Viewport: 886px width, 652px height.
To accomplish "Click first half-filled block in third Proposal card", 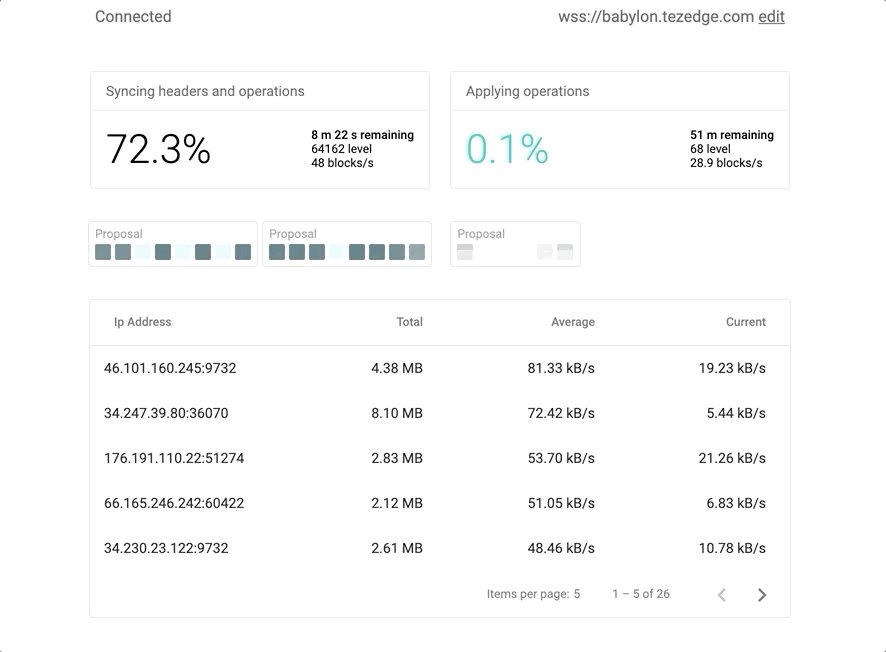I will tap(465, 252).
